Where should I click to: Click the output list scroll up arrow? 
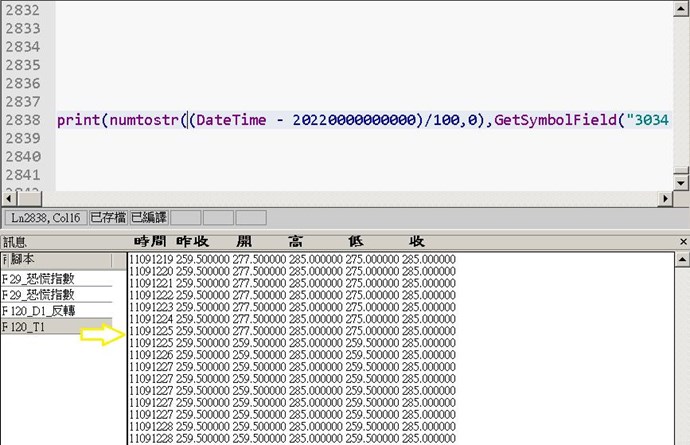(682, 260)
